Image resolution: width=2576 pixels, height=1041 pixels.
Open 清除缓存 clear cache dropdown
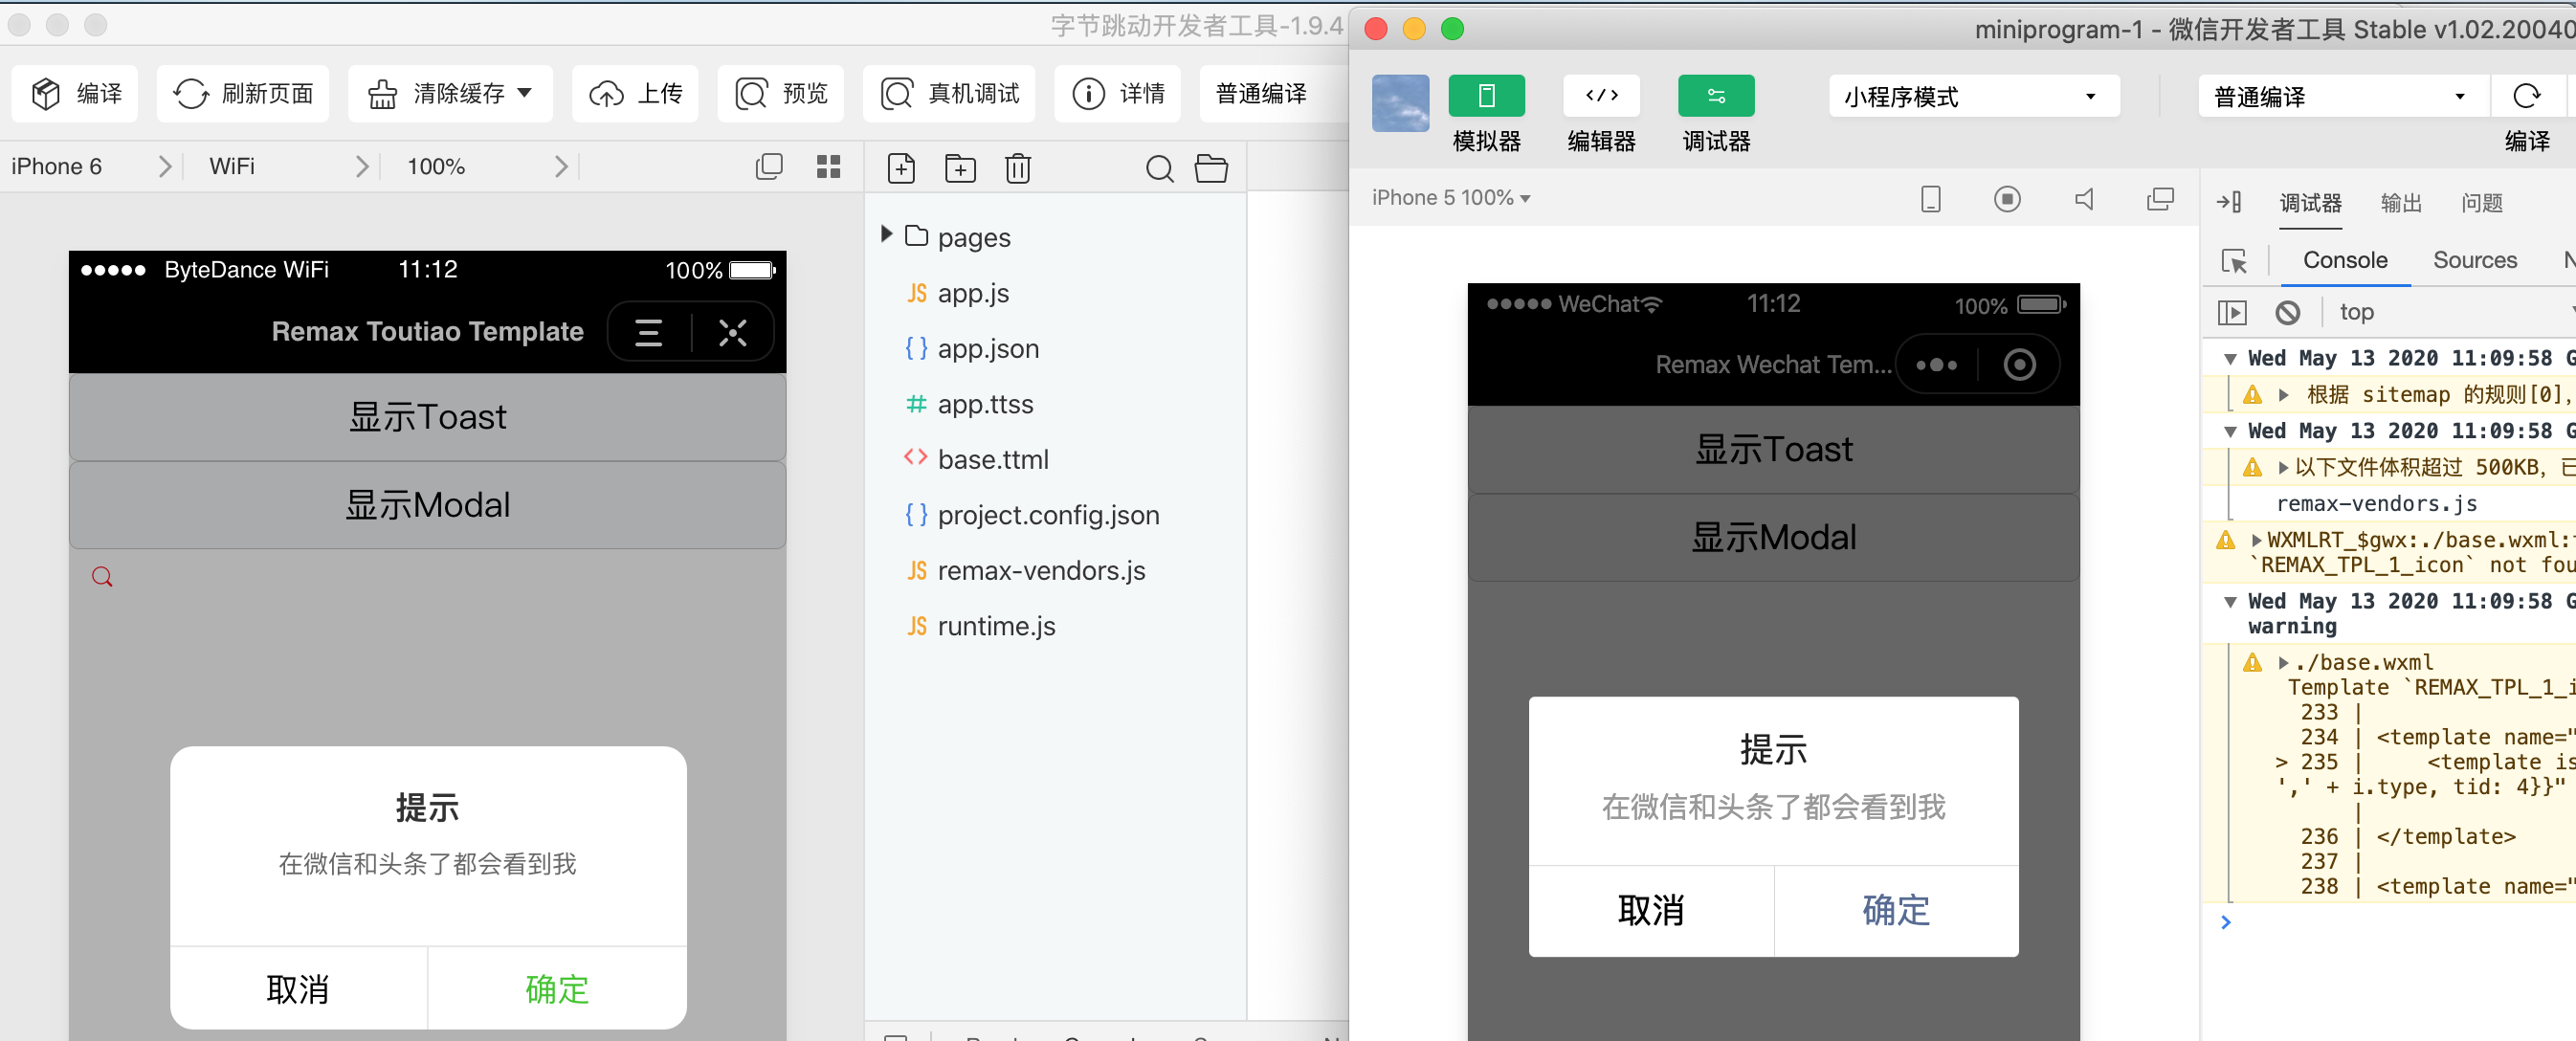pos(450,94)
